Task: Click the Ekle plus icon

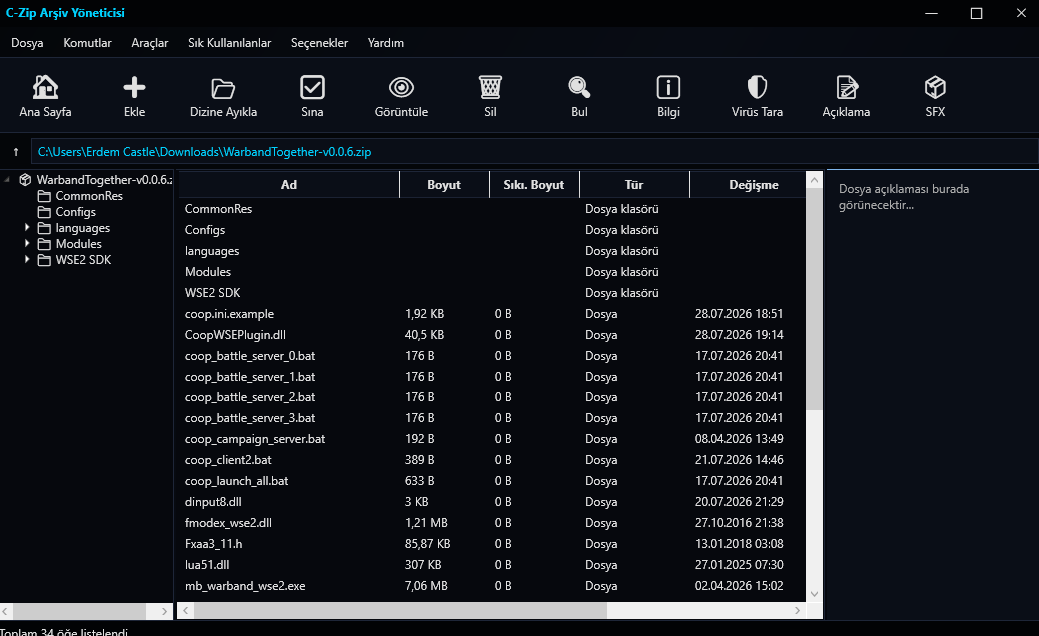Action: (135, 87)
